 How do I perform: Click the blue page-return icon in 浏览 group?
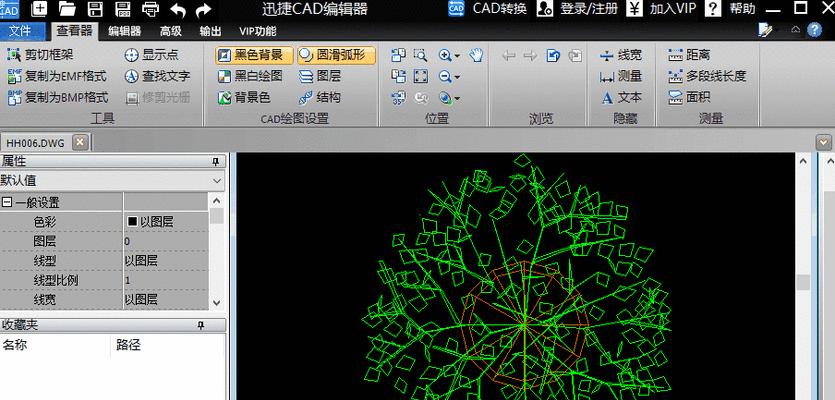[553, 55]
